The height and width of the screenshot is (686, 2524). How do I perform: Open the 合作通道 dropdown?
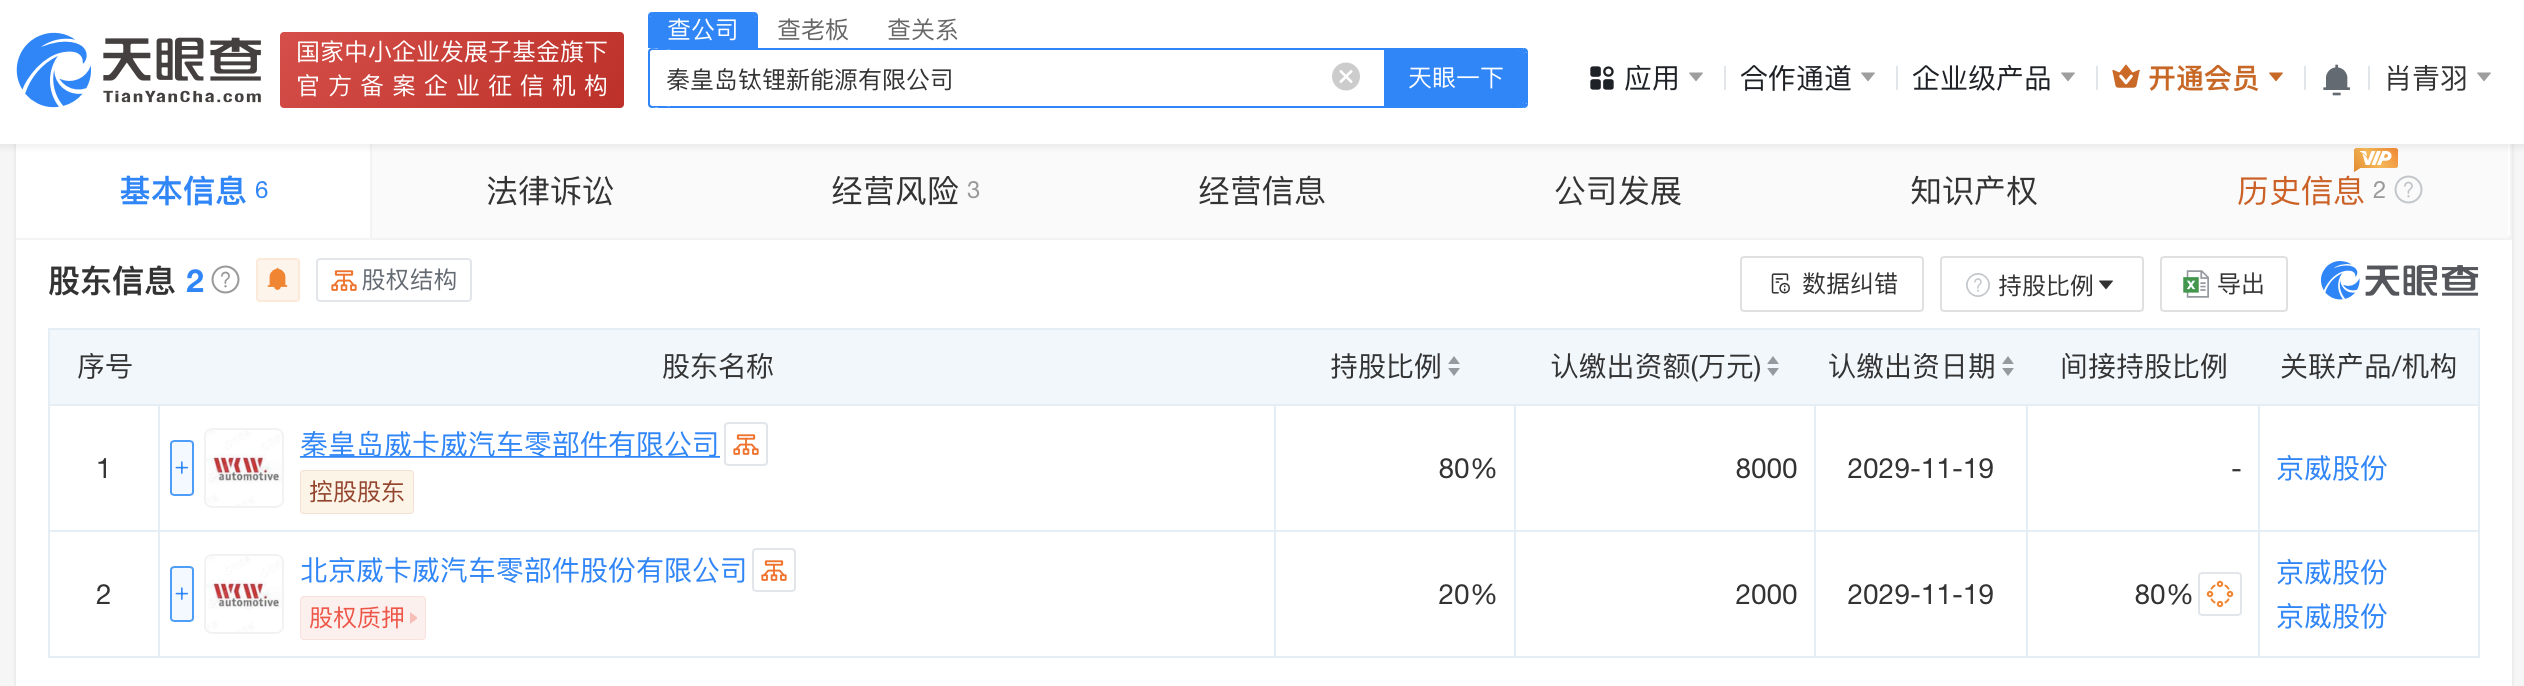(1807, 78)
